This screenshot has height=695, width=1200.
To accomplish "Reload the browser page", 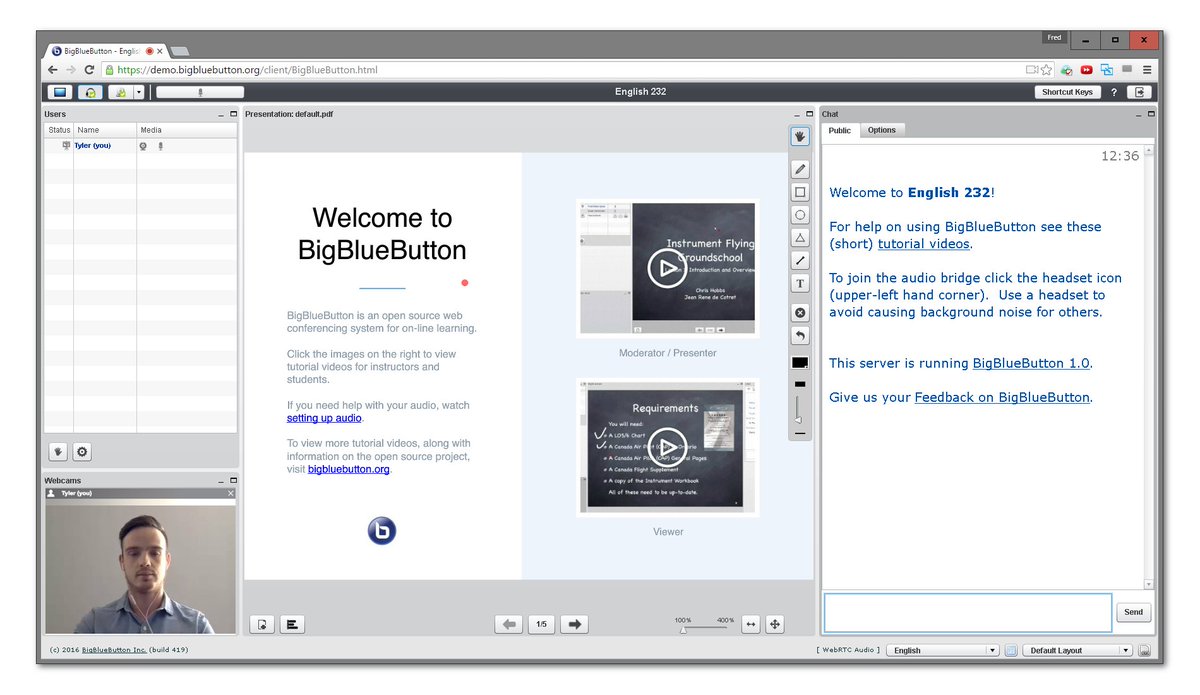I will click(x=89, y=70).
